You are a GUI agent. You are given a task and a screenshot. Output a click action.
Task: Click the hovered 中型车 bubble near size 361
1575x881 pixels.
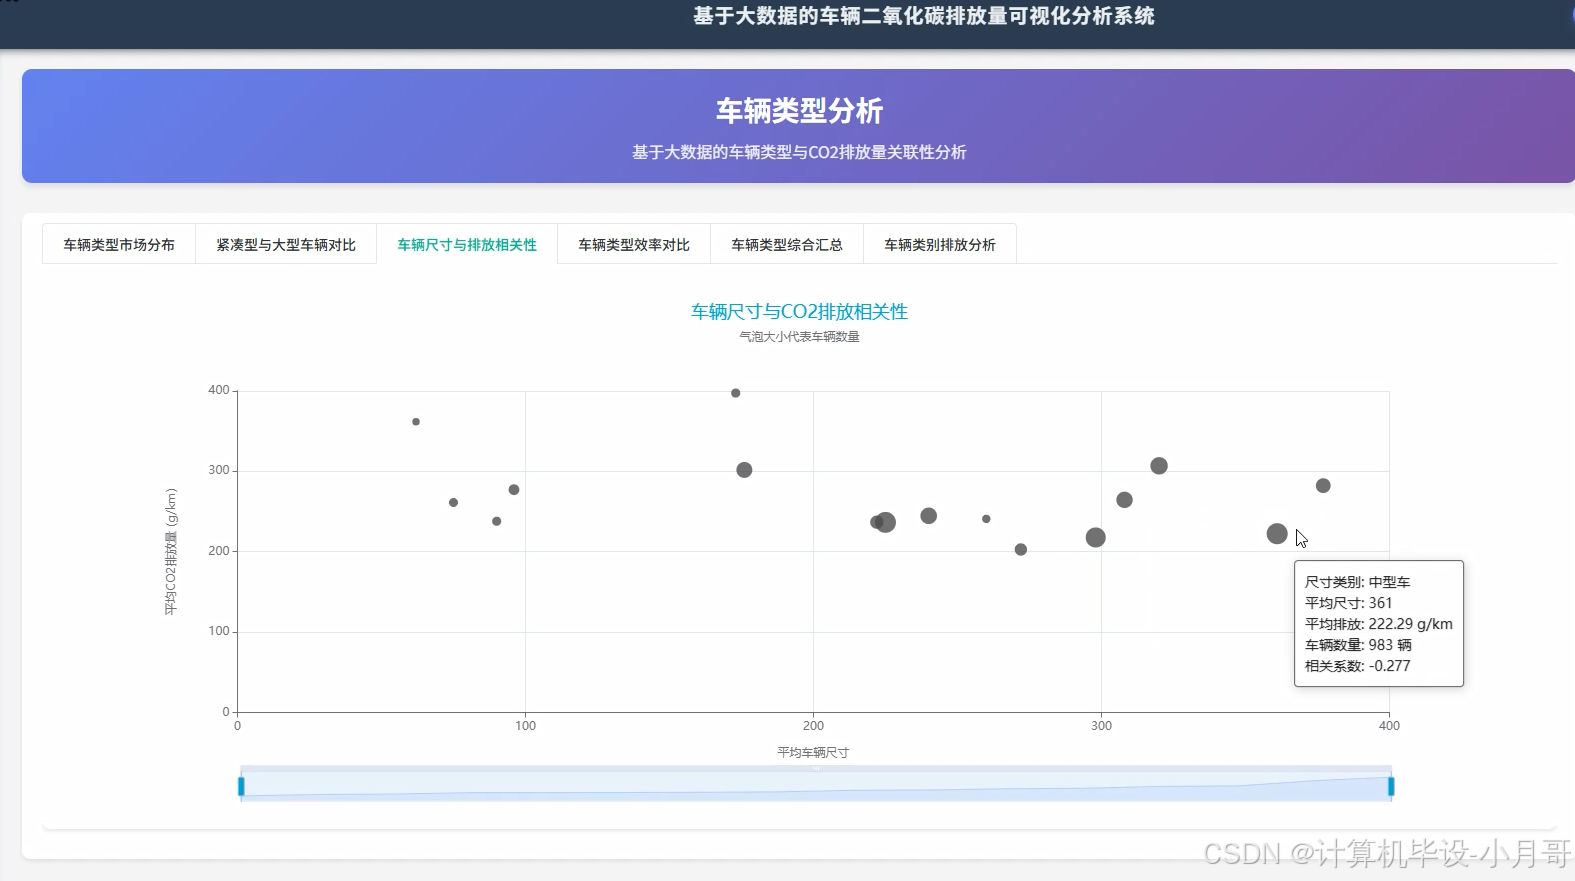tap(1277, 534)
